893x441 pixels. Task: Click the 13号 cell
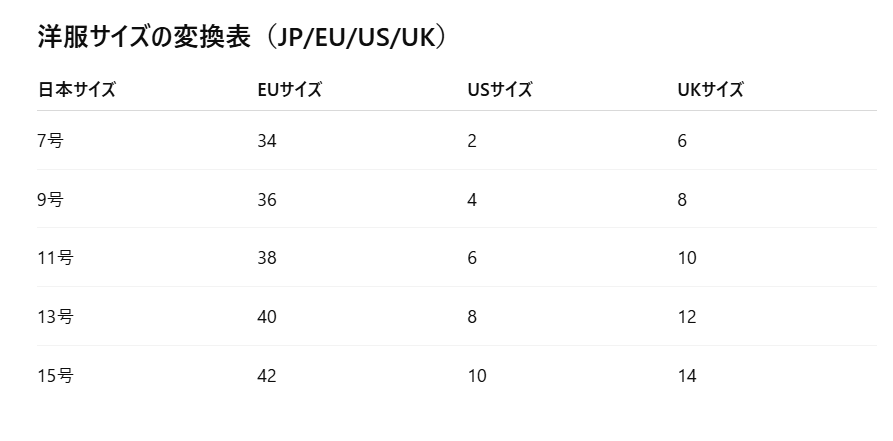pyautogui.click(x=55, y=316)
